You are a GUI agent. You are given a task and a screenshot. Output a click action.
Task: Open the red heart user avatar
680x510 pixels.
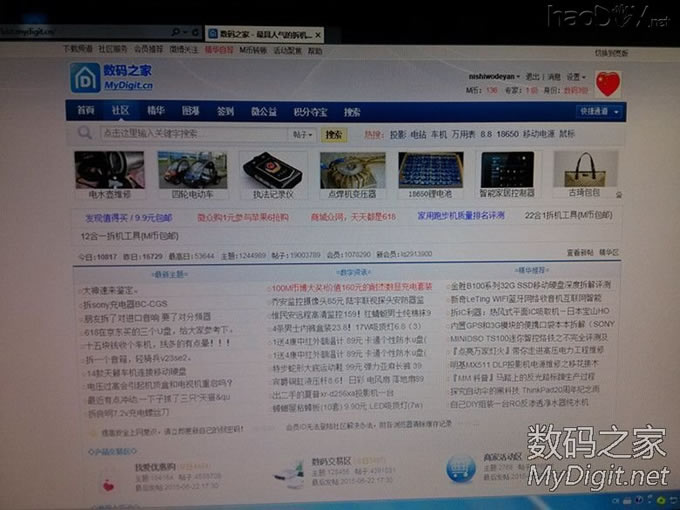(608, 84)
